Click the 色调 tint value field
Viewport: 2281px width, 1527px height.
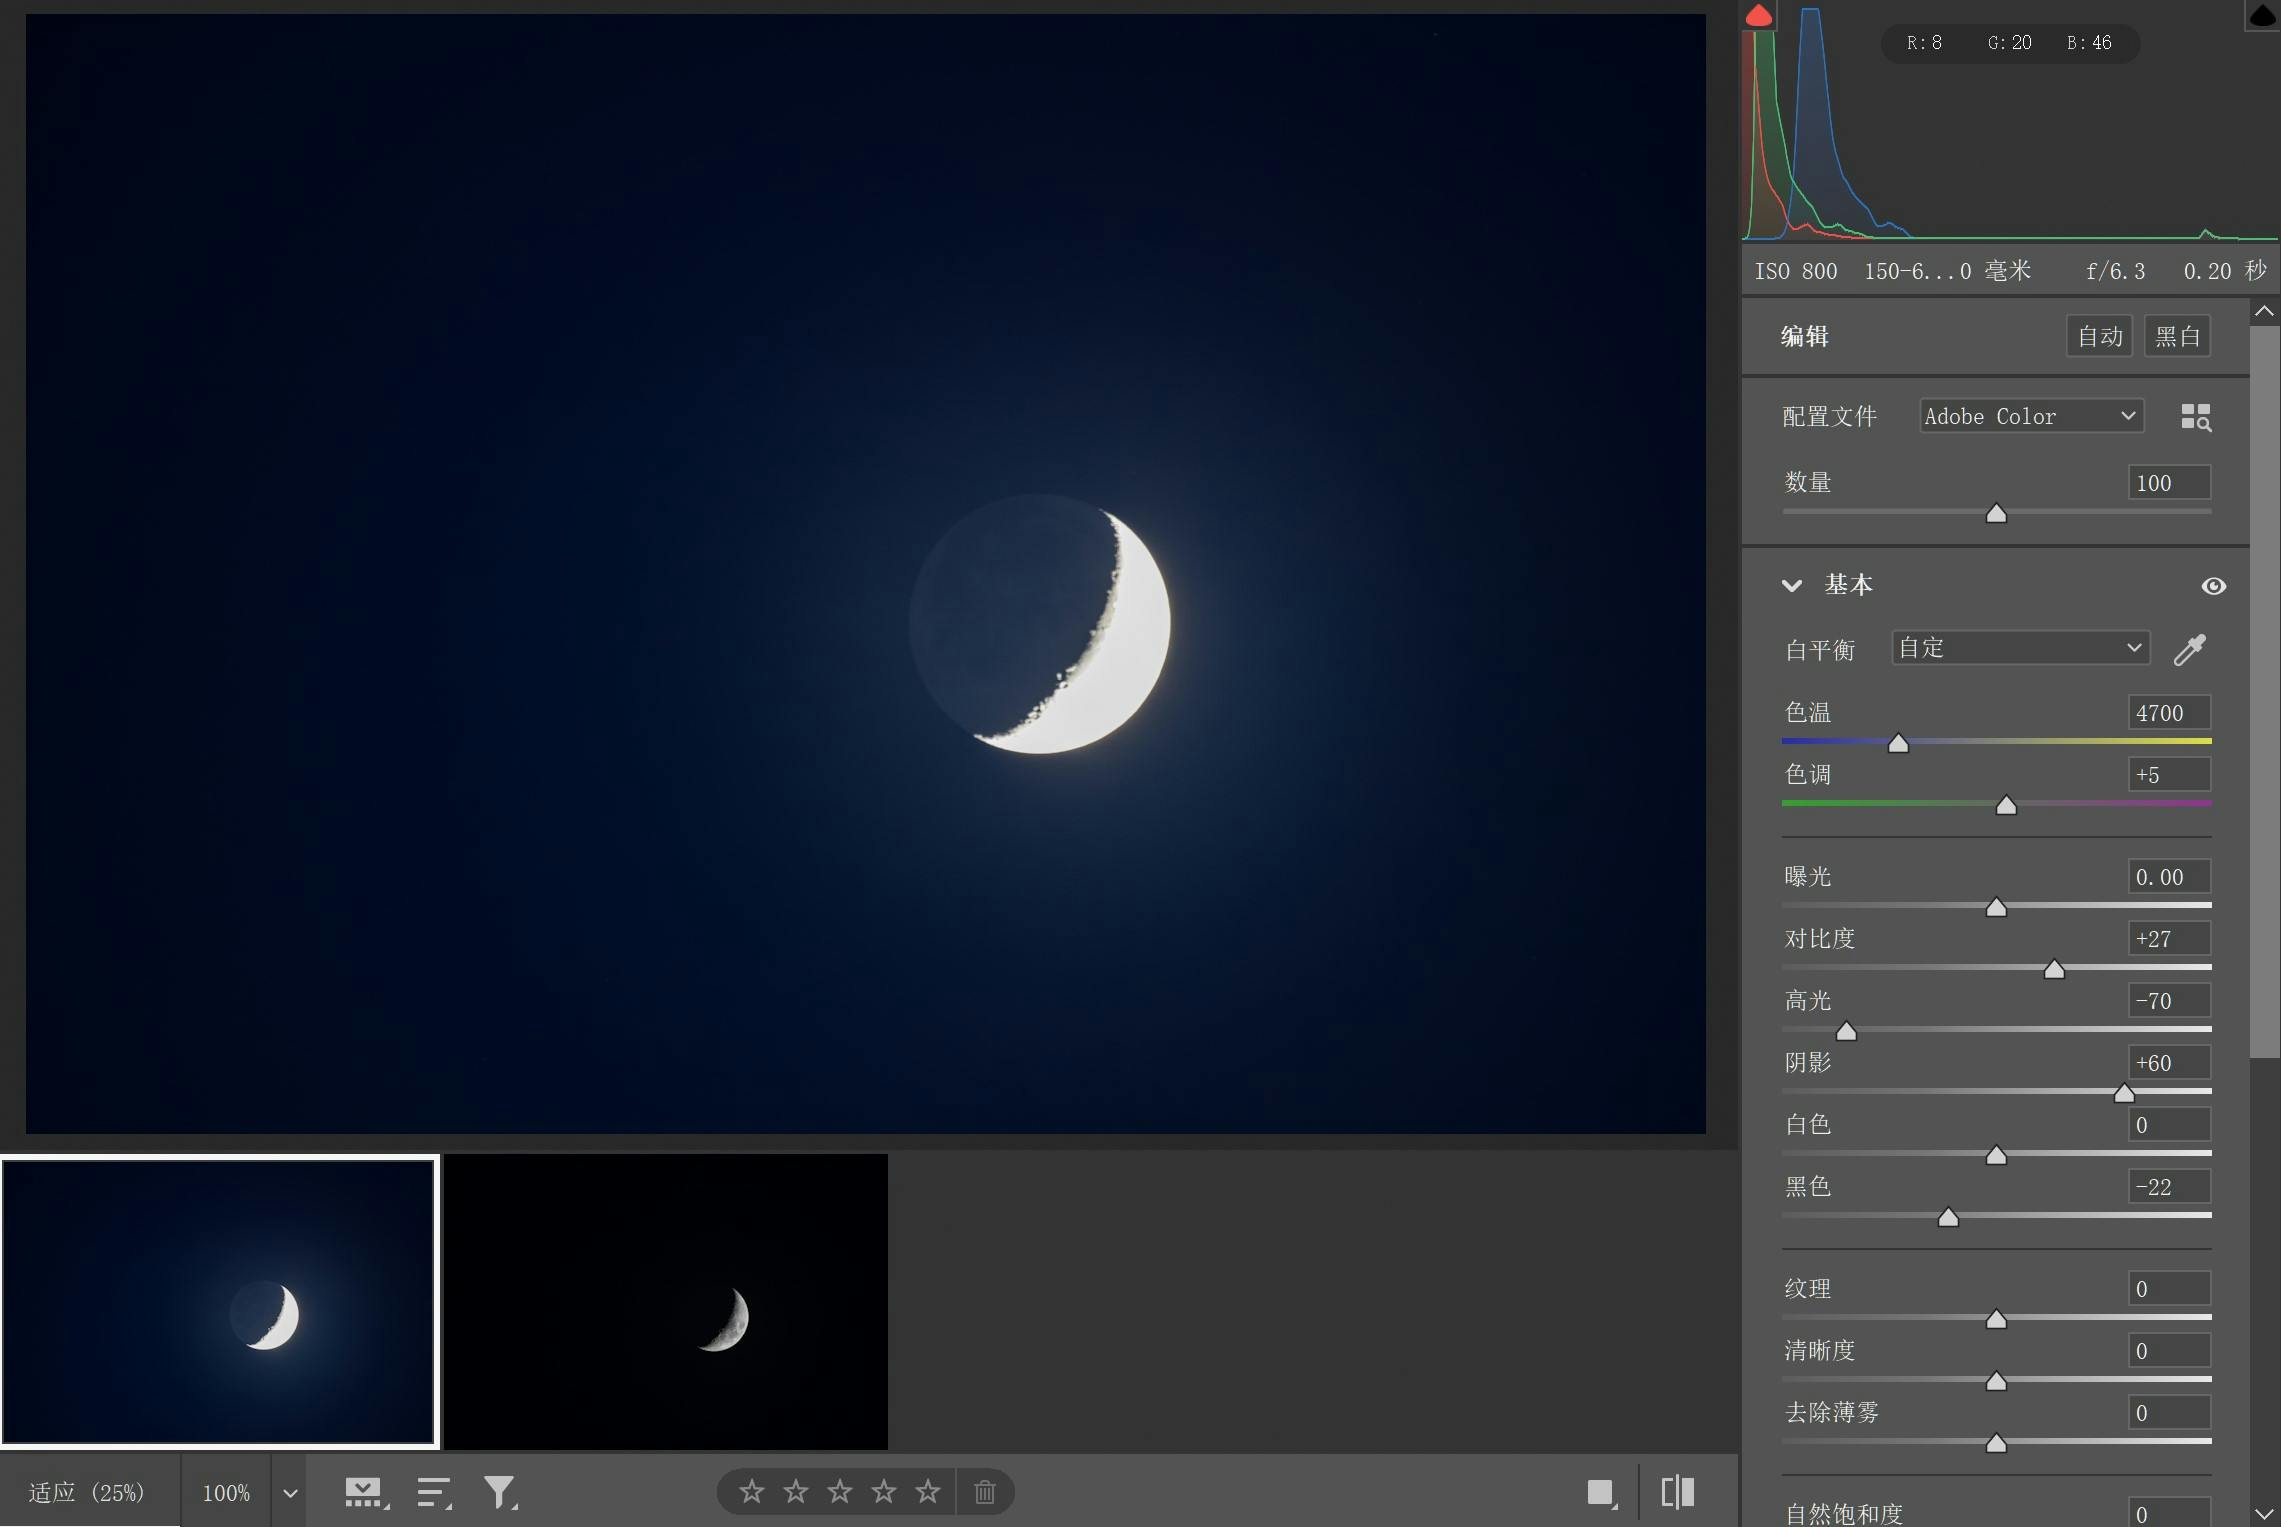pos(2168,775)
